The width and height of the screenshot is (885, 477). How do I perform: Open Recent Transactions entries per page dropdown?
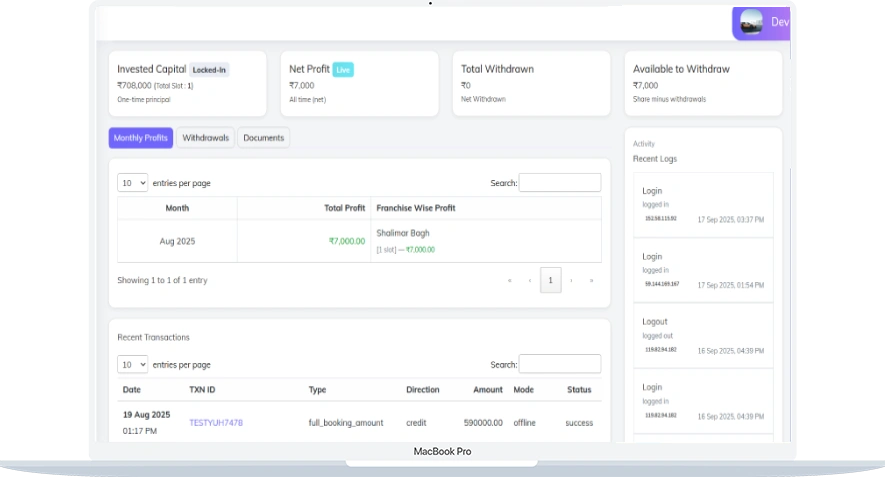[x=133, y=365]
